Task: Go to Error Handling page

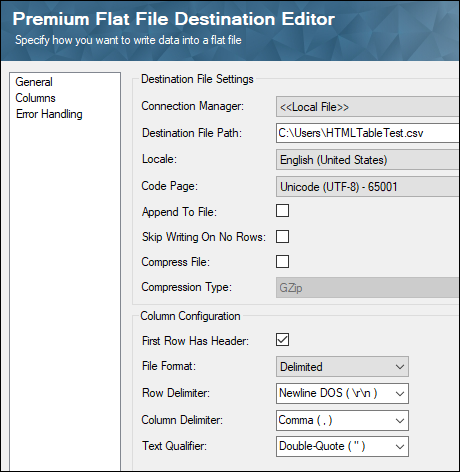Action: point(49,114)
